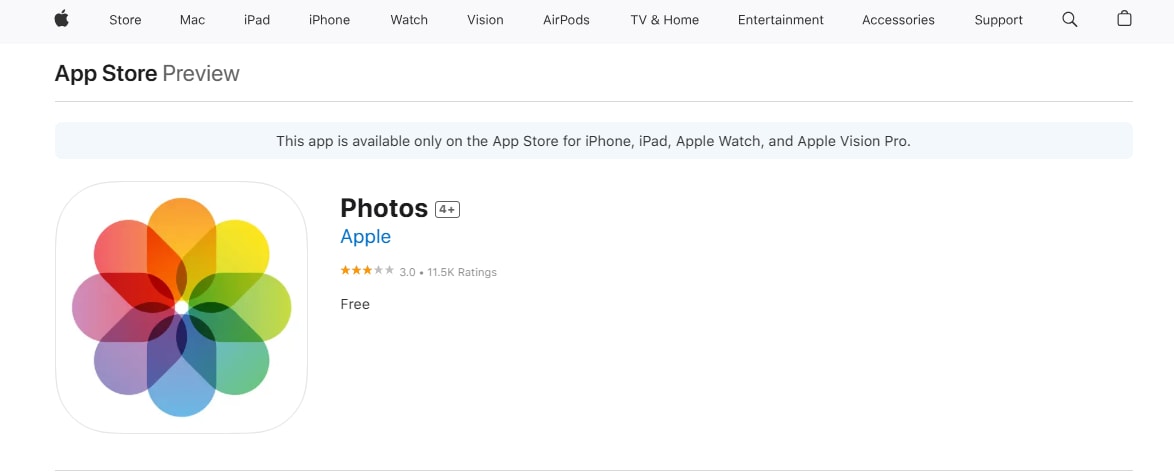The image size is (1174, 472).
Task: Click the Apple developer link
Action: pyautogui.click(x=365, y=237)
